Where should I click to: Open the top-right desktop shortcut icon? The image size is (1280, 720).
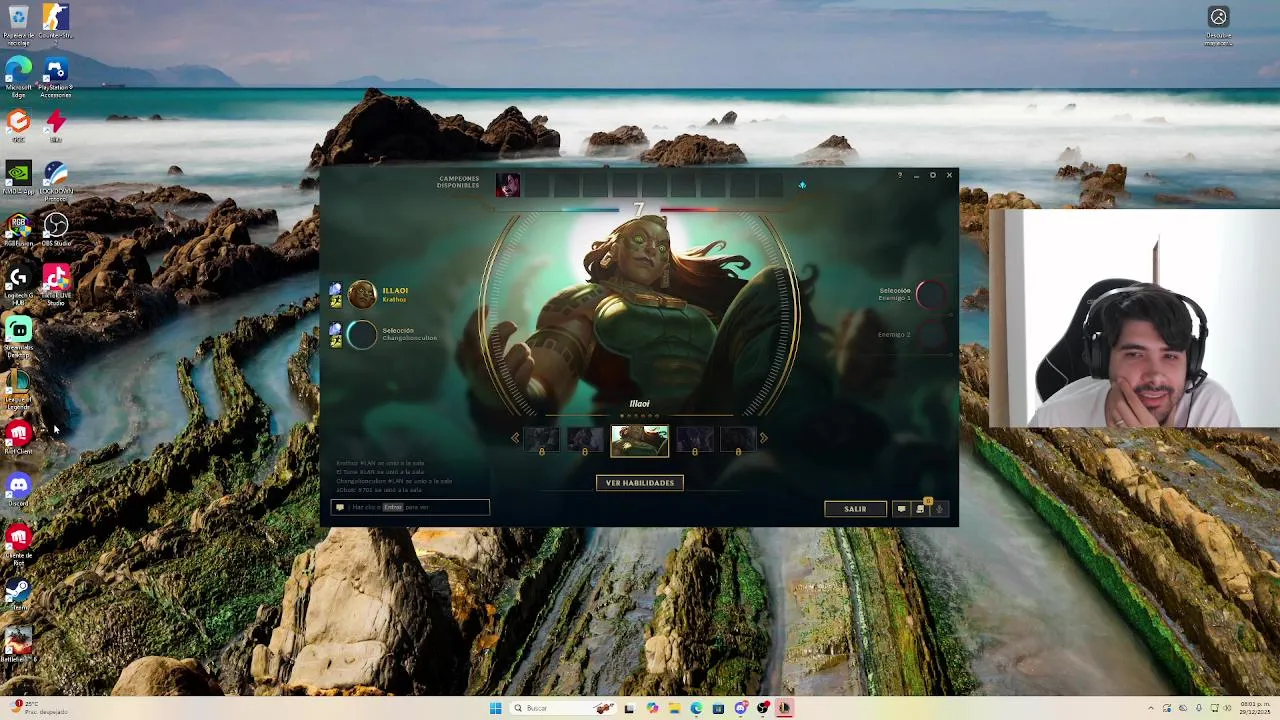pyautogui.click(x=1218, y=25)
